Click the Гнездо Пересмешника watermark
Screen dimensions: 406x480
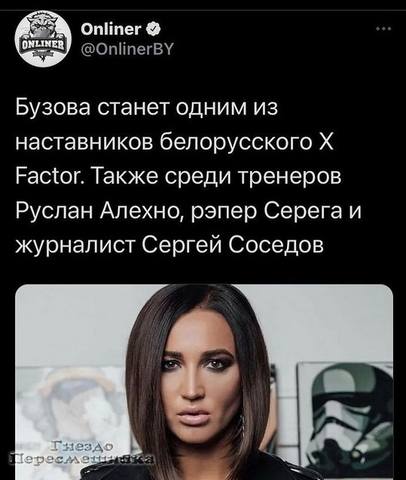tap(81, 453)
